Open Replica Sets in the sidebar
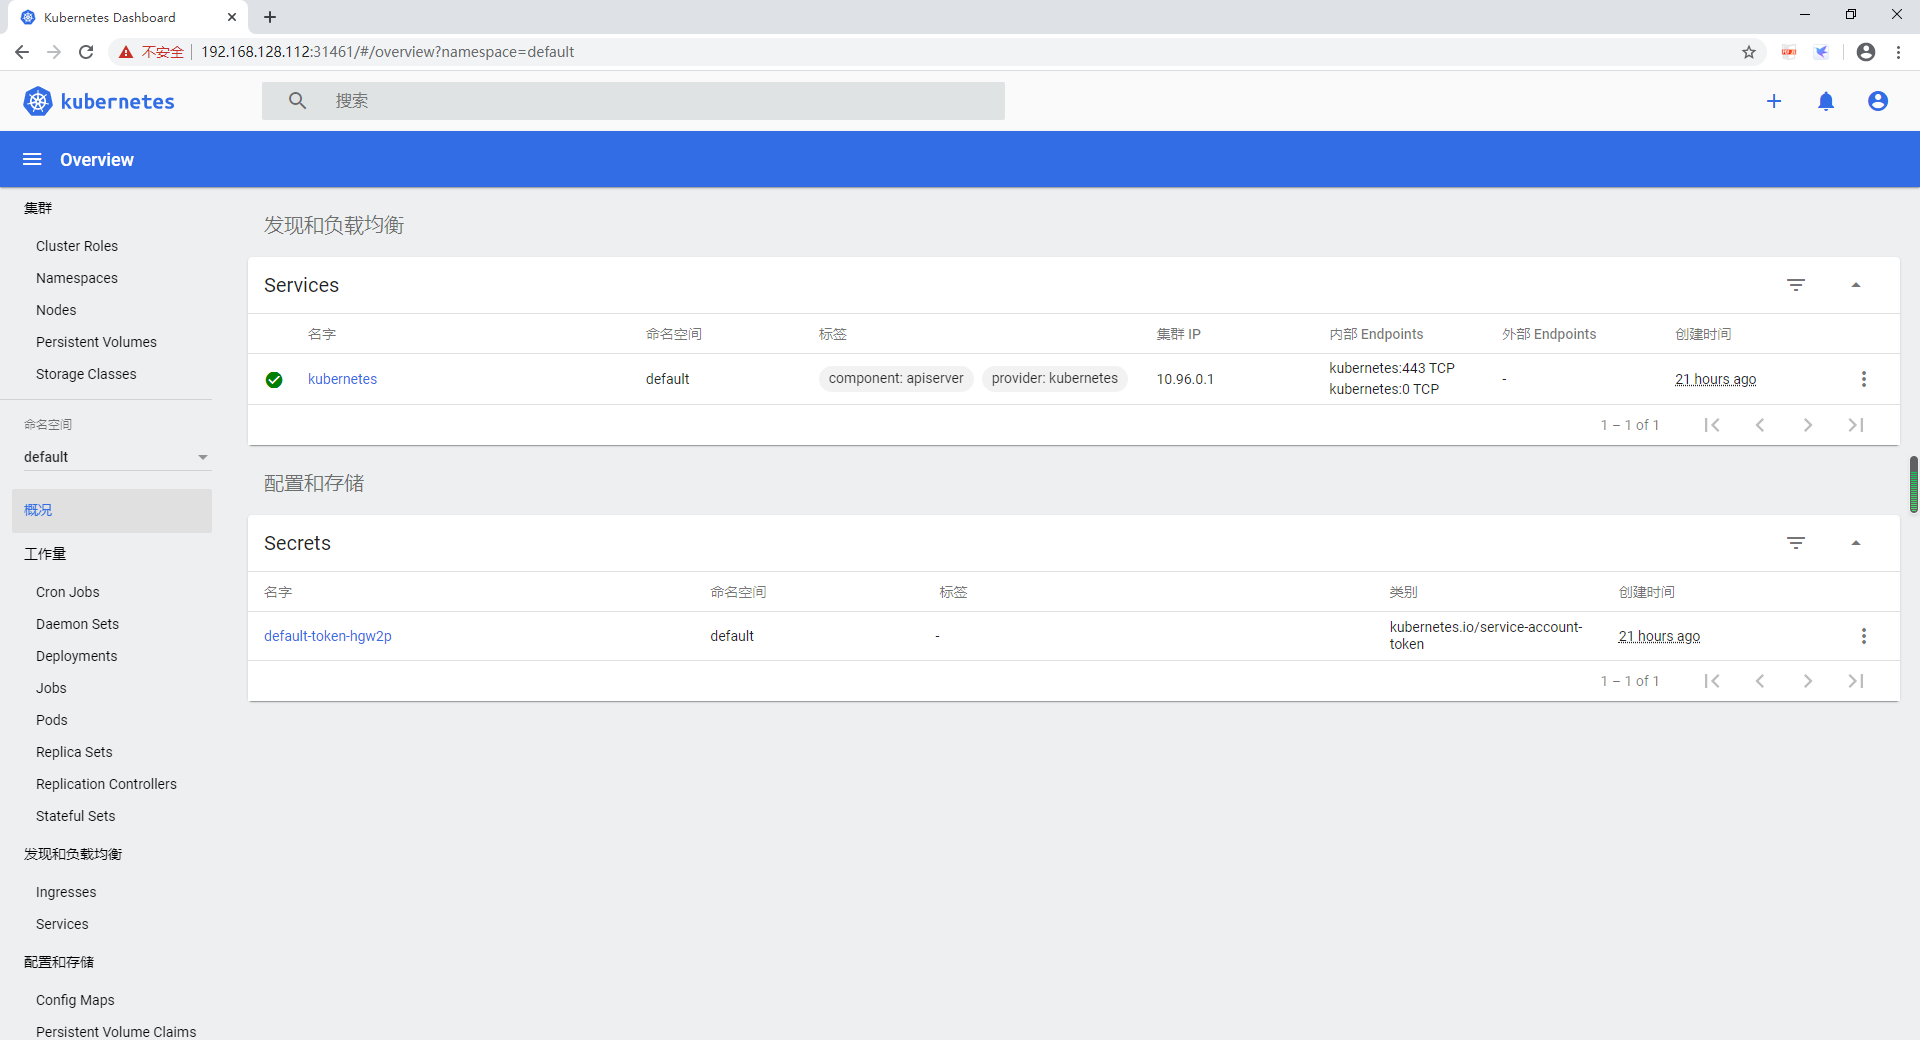Viewport: 1920px width, 1040px height. tap(74, 752)
